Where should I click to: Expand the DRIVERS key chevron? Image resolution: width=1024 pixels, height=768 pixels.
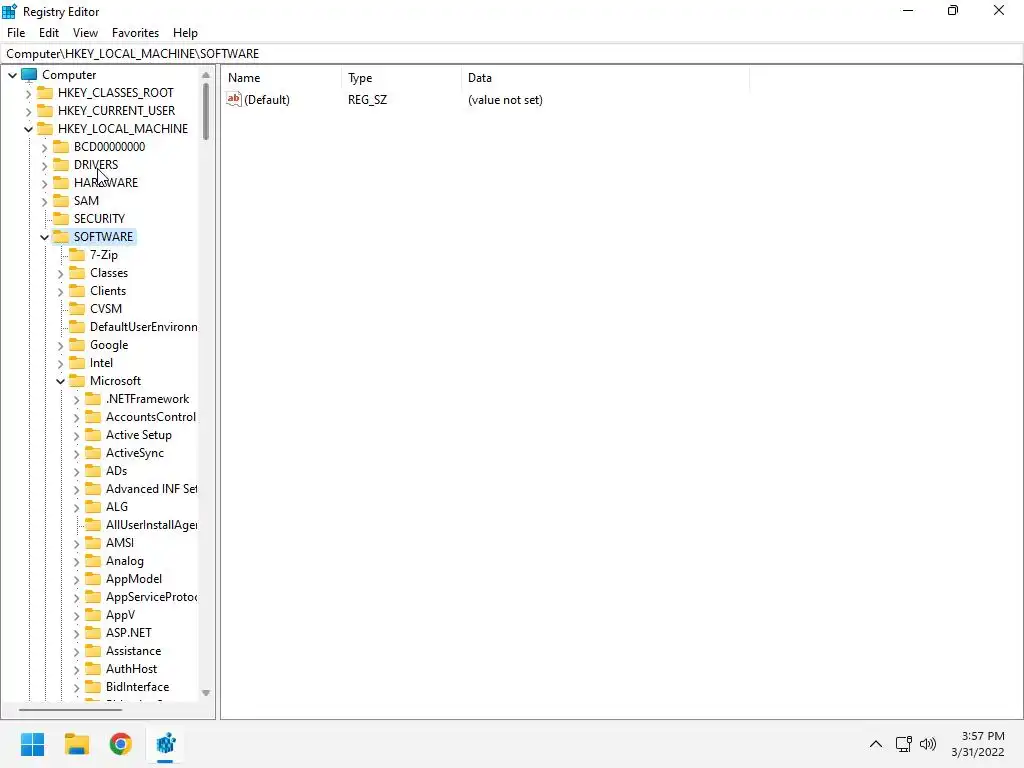point(44,165)
